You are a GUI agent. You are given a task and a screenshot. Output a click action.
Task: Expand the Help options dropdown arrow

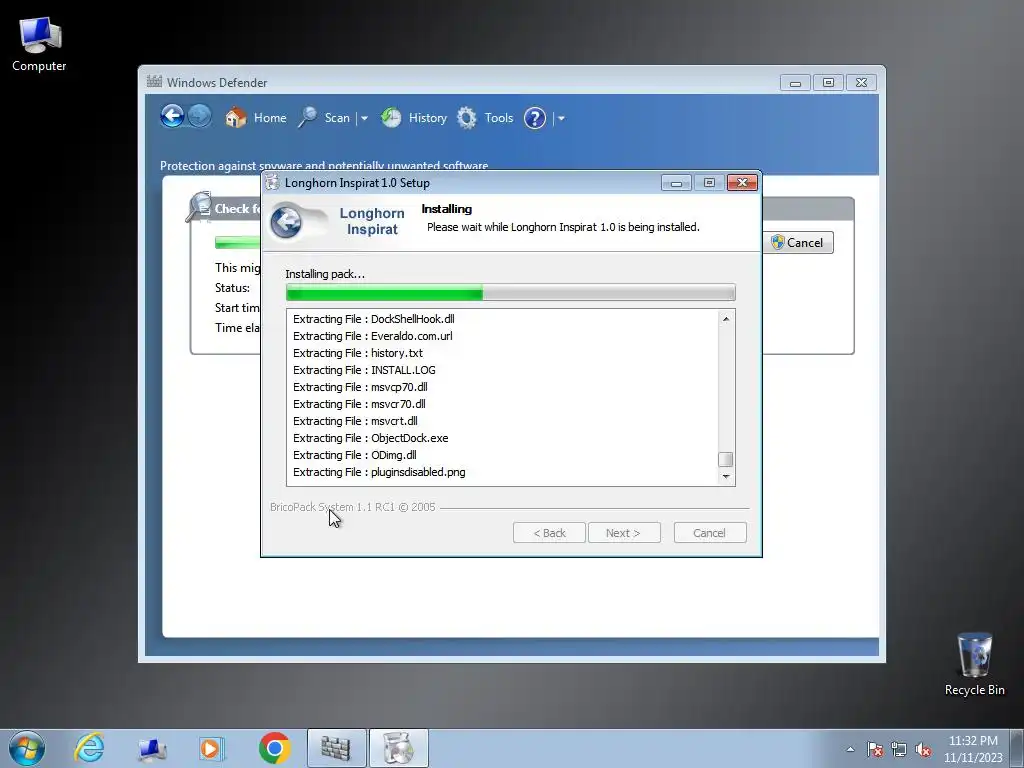pos(561,118)
